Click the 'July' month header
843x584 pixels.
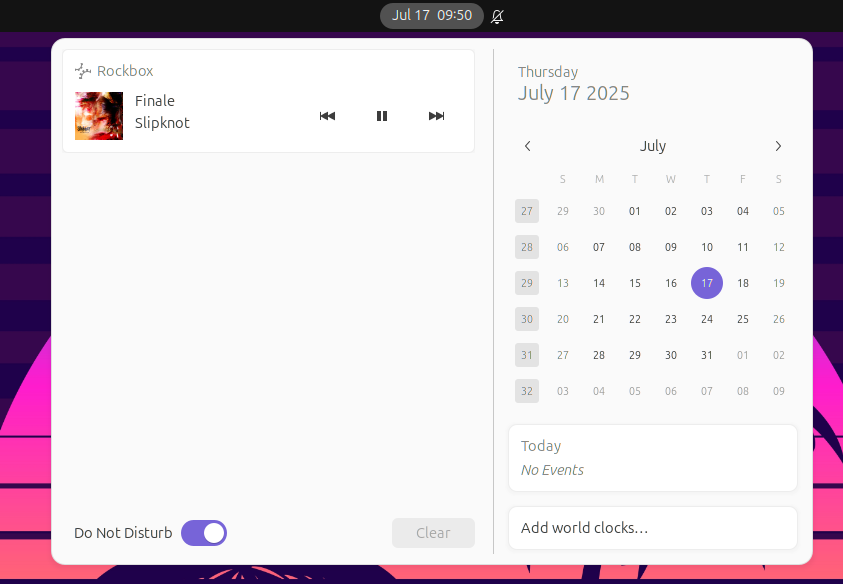652,146
